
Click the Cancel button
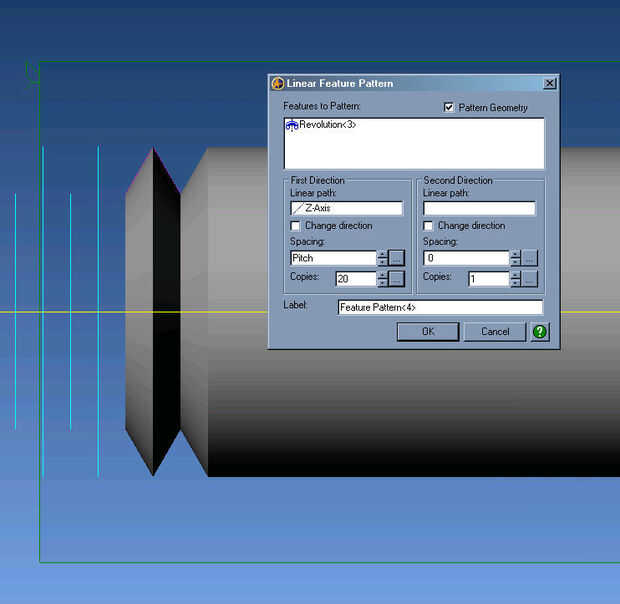click(x=495, y=331)
